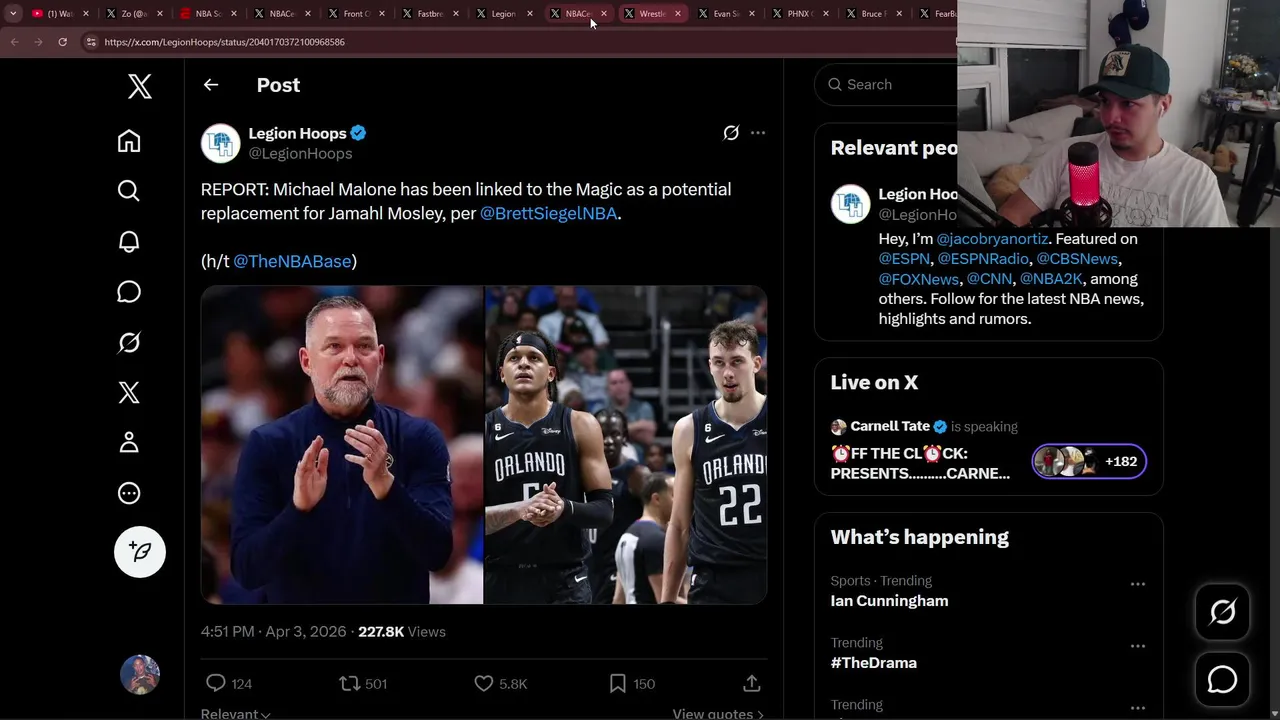
Task: Open the post's three-dot more menu
Action: (x=758, y=133)
